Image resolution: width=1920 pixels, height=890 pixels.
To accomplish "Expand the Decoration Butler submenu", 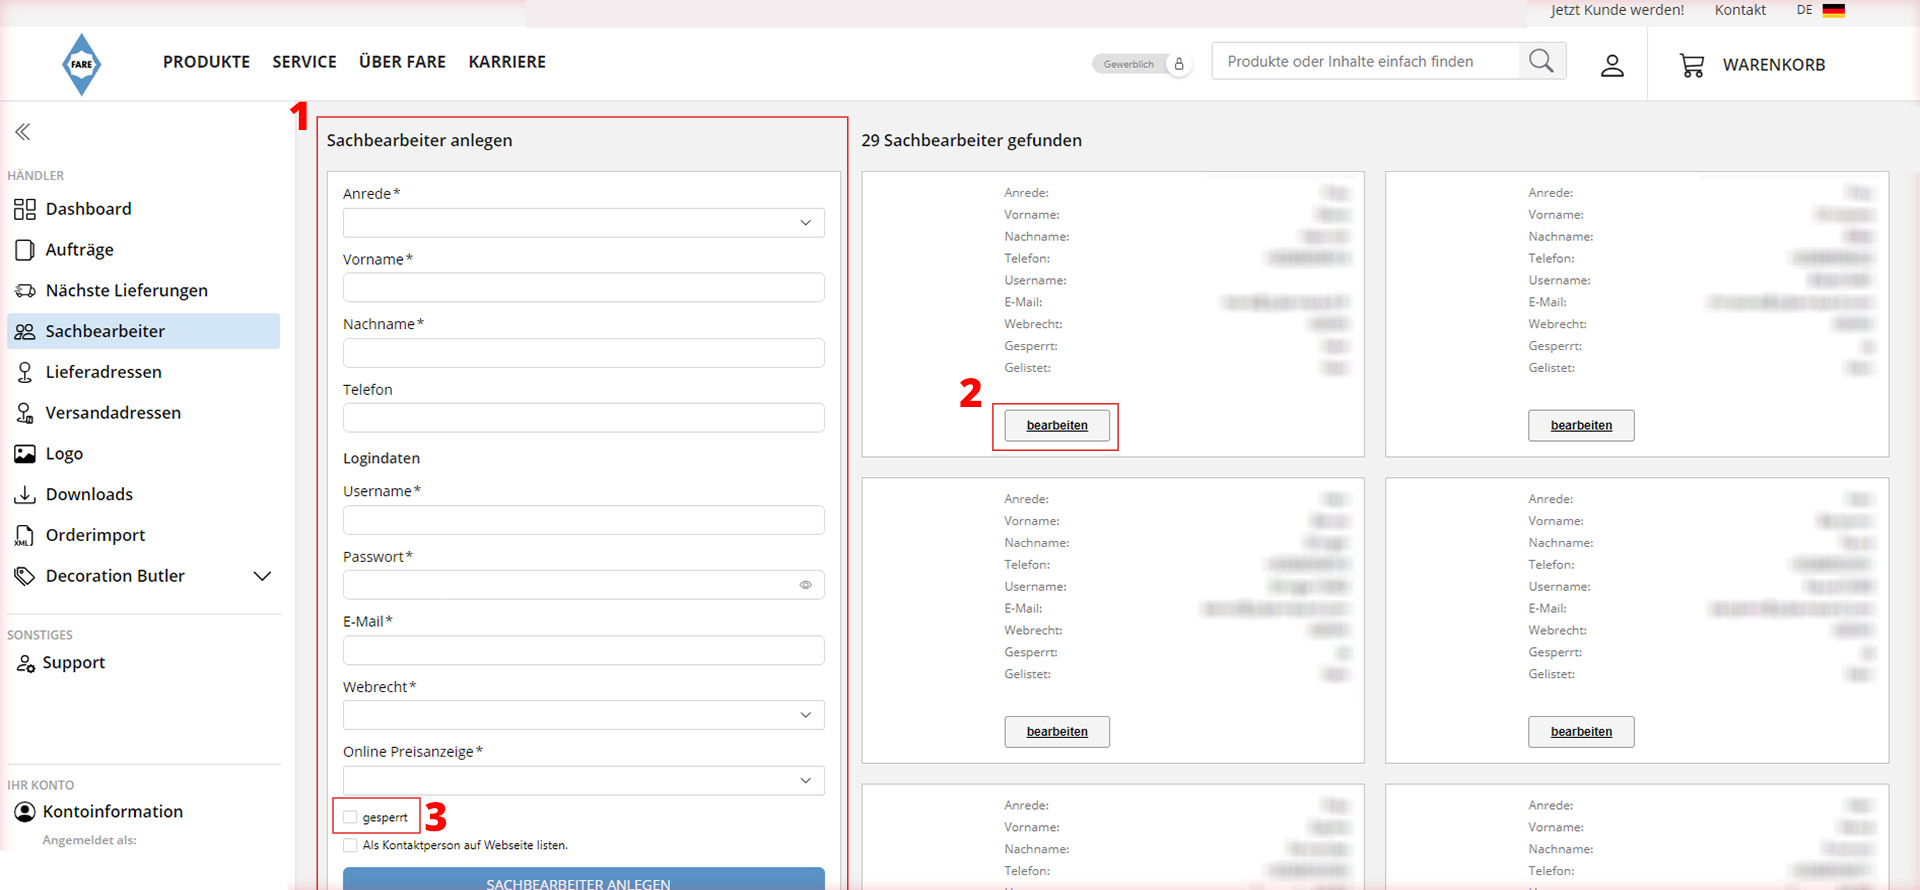I will (x=262, y=576).
